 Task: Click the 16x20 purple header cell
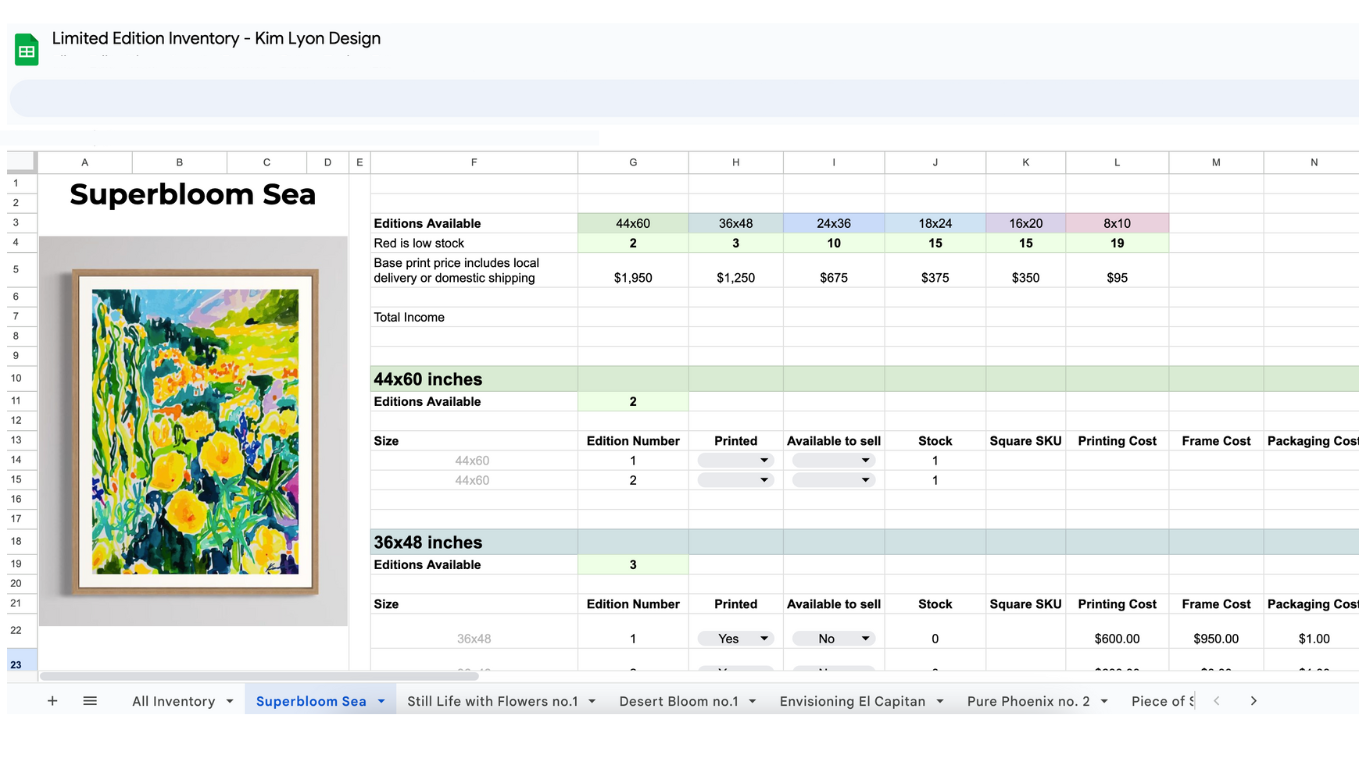(x=1026, y=223)
